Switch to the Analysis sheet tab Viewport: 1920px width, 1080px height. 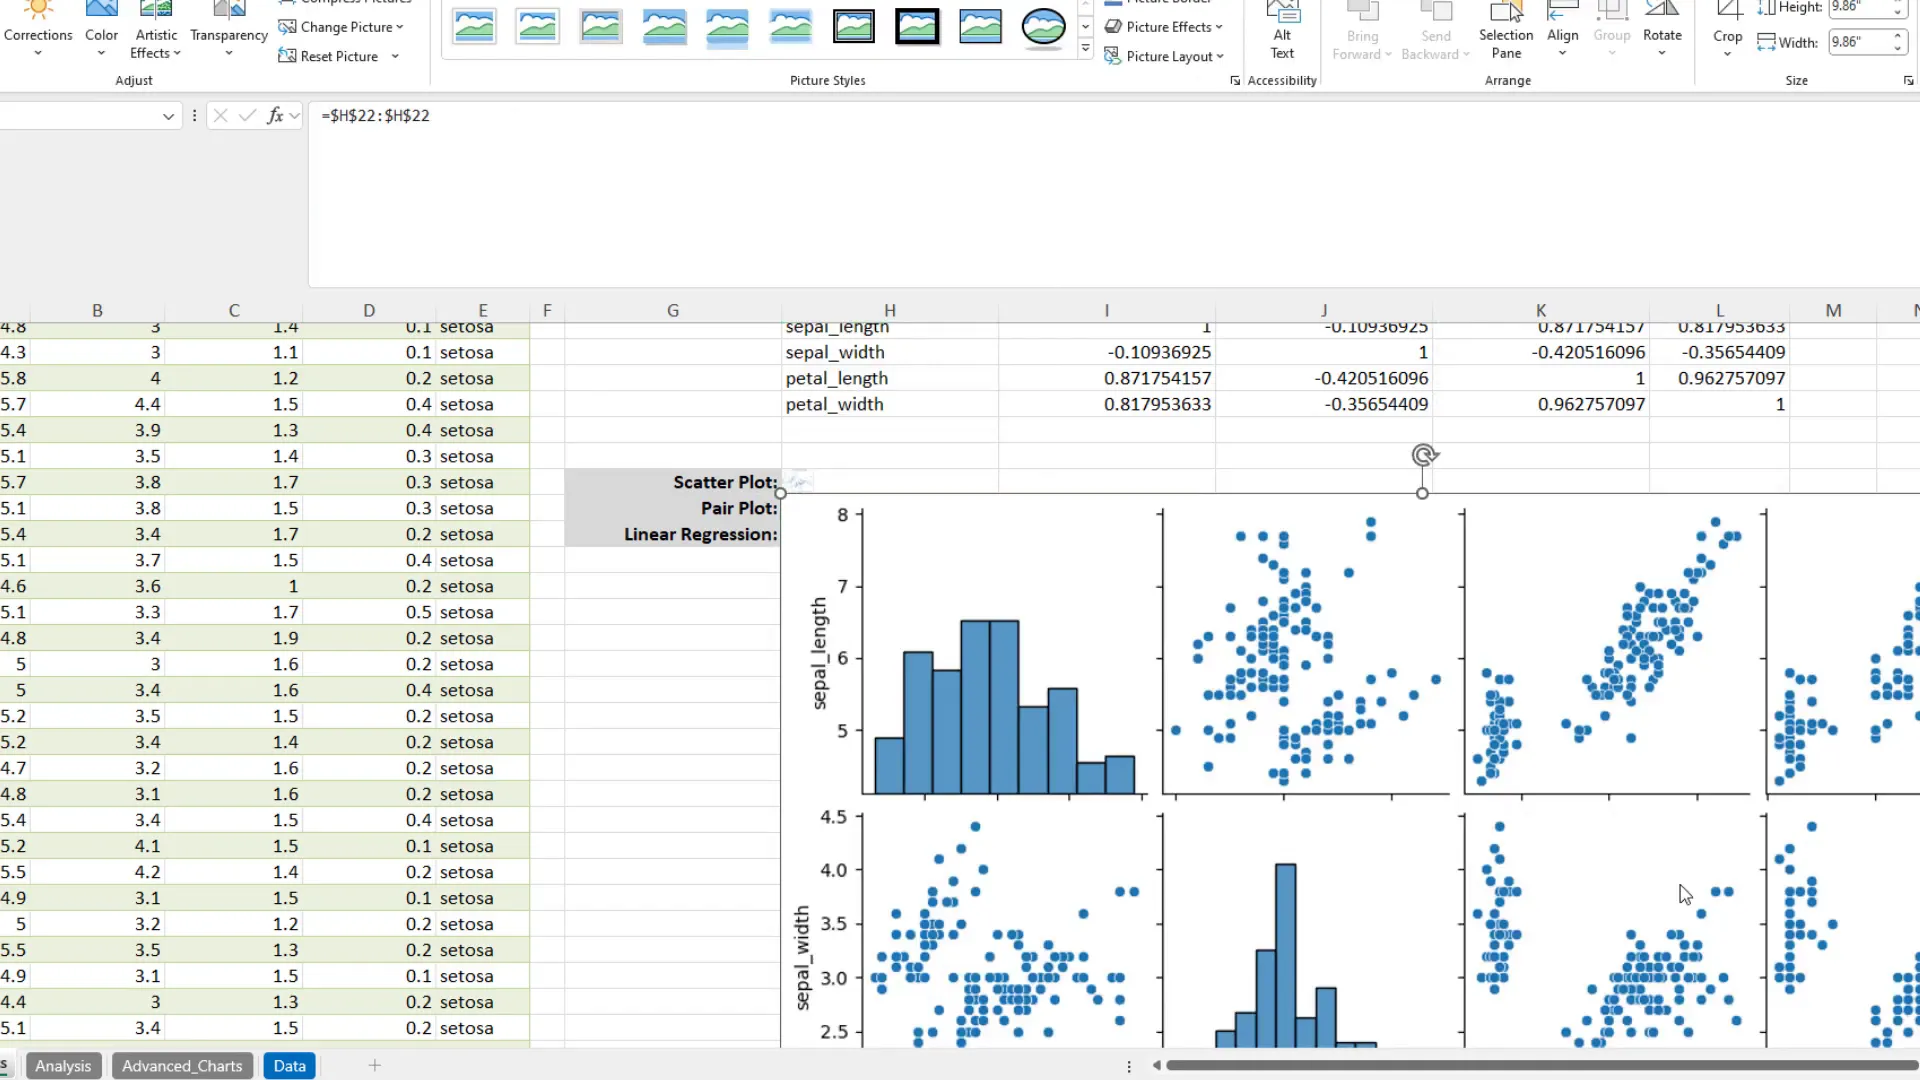coord(63,1065)
